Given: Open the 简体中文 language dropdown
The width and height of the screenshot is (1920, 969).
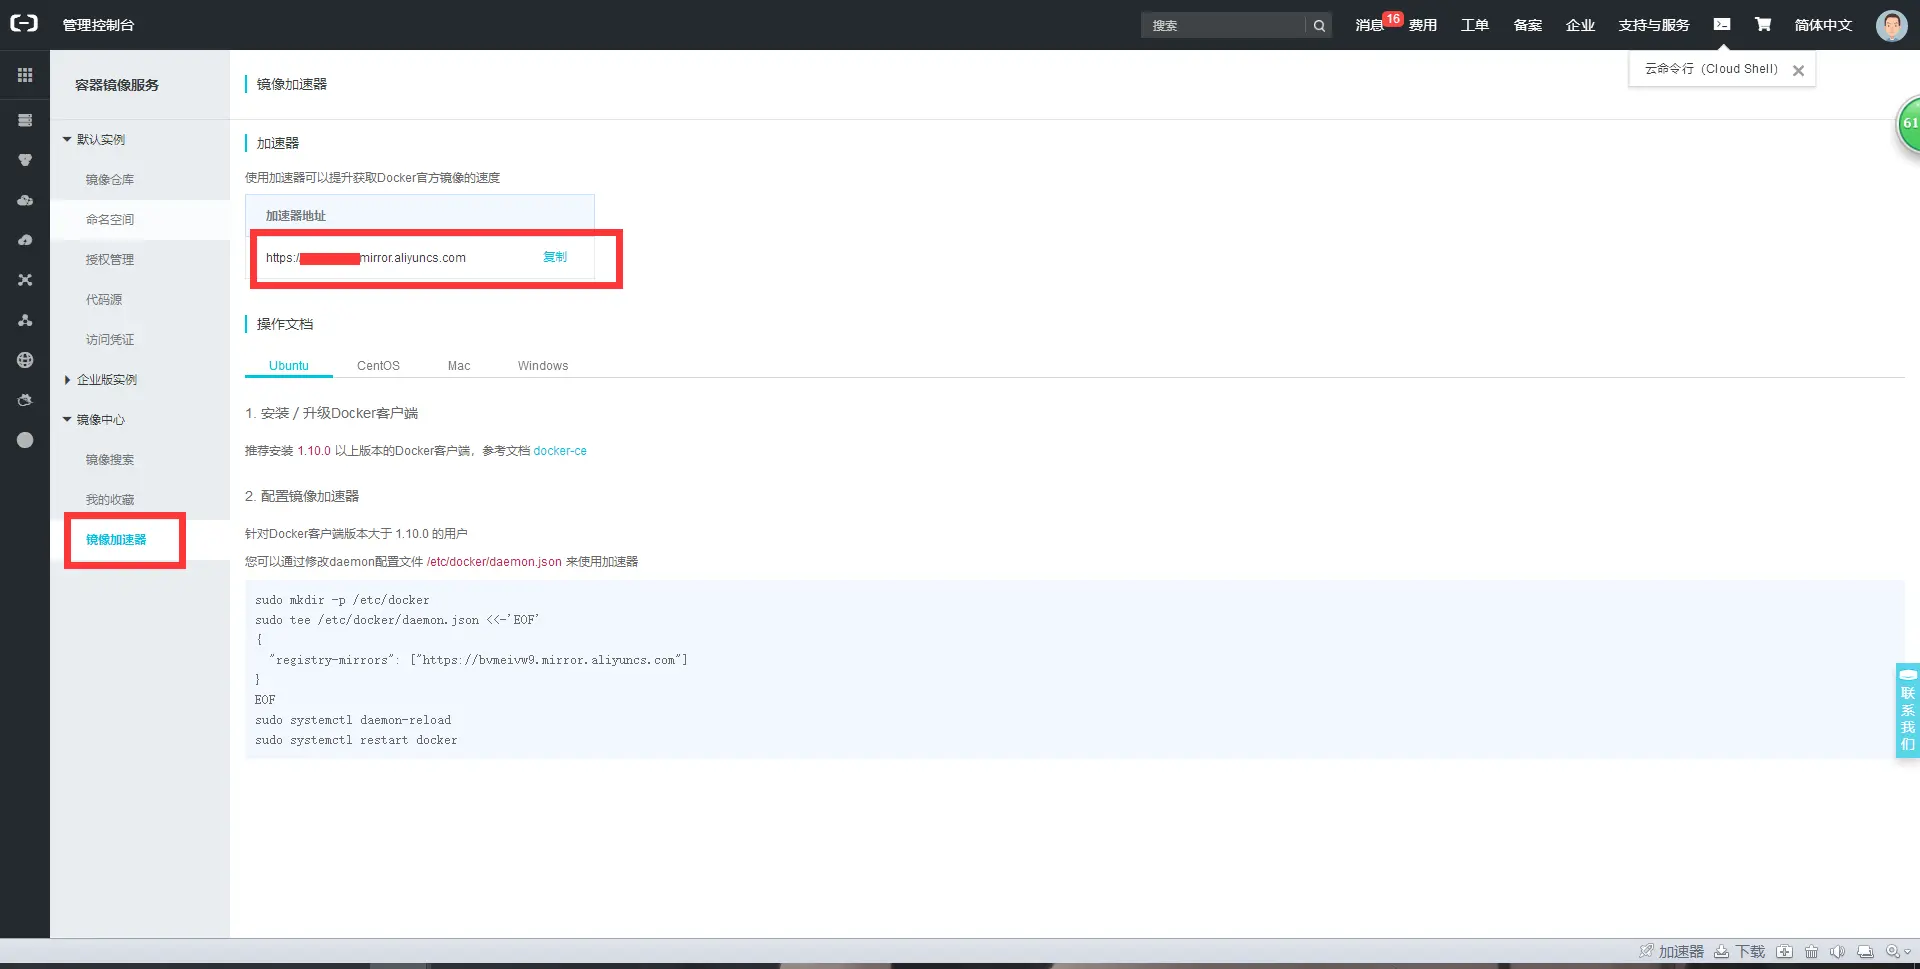Looking at the screenshot, I should point(1823,25).
